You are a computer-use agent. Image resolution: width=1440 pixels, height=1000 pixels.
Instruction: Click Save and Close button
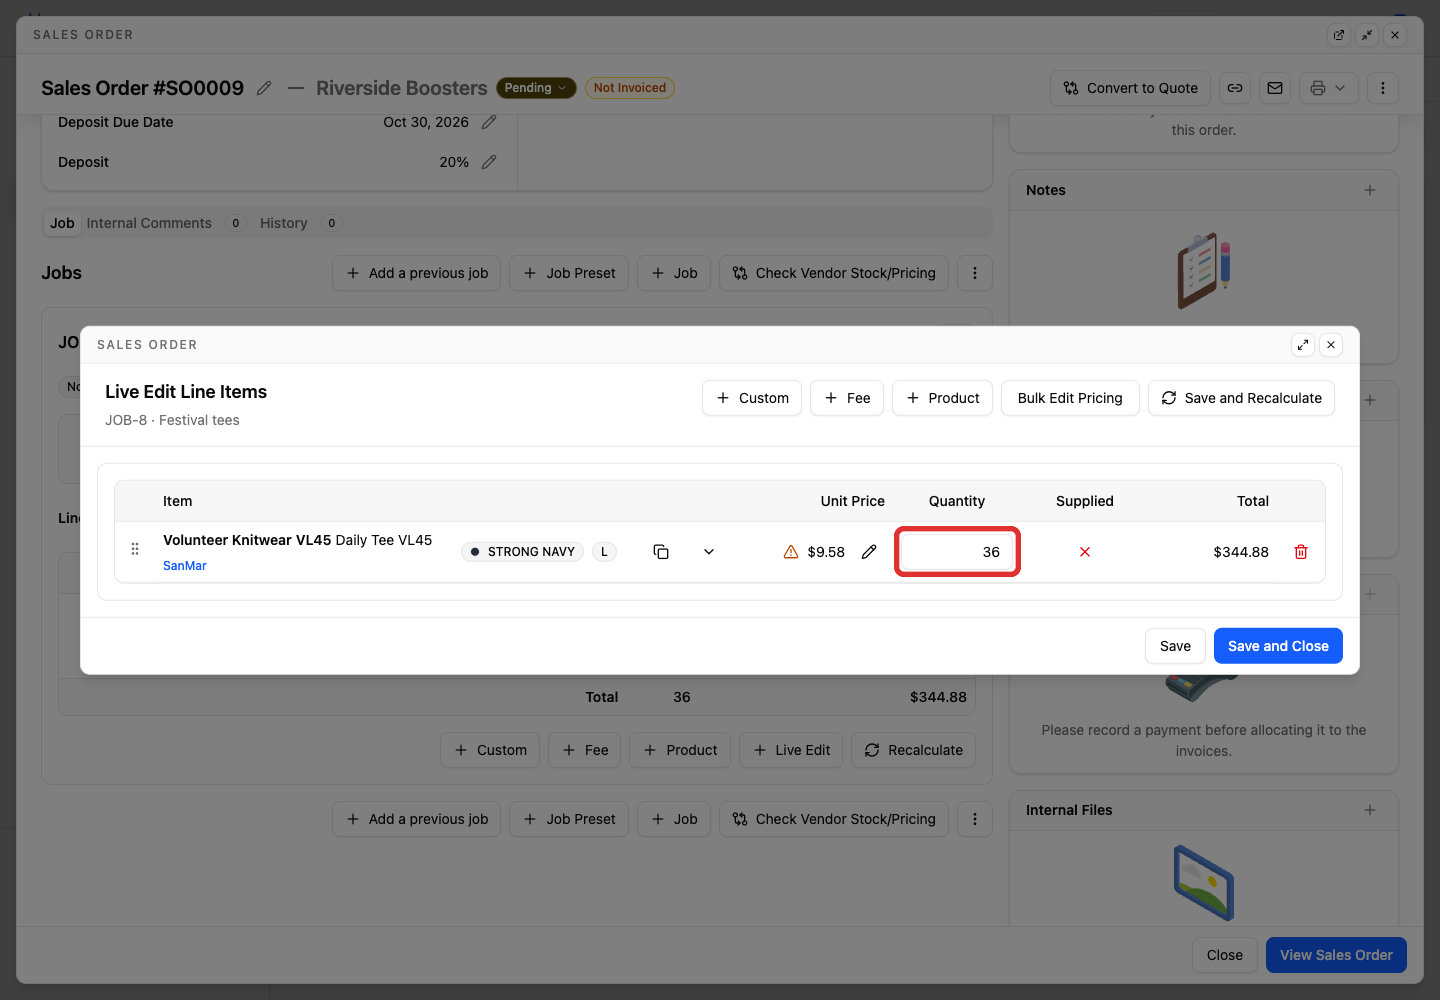click(x=1278, y=646)
